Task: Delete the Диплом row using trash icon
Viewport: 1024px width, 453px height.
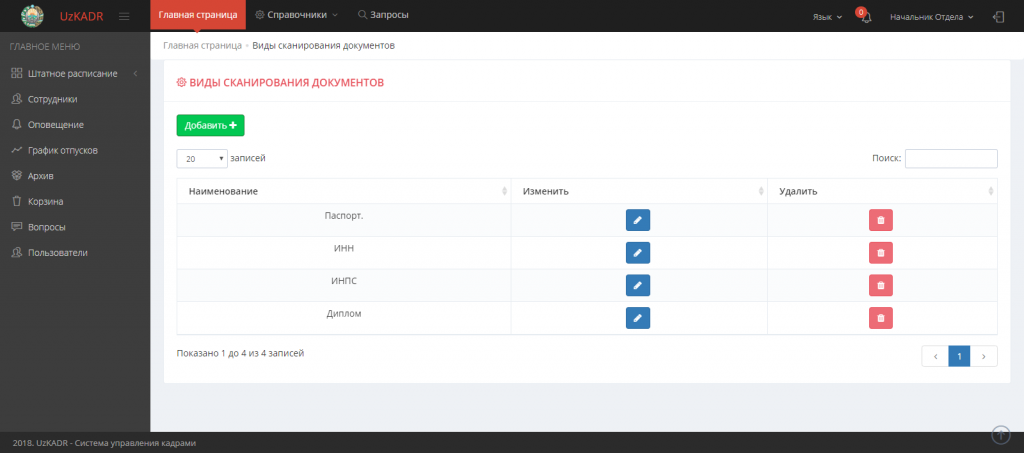Action: tap(880, 318)
